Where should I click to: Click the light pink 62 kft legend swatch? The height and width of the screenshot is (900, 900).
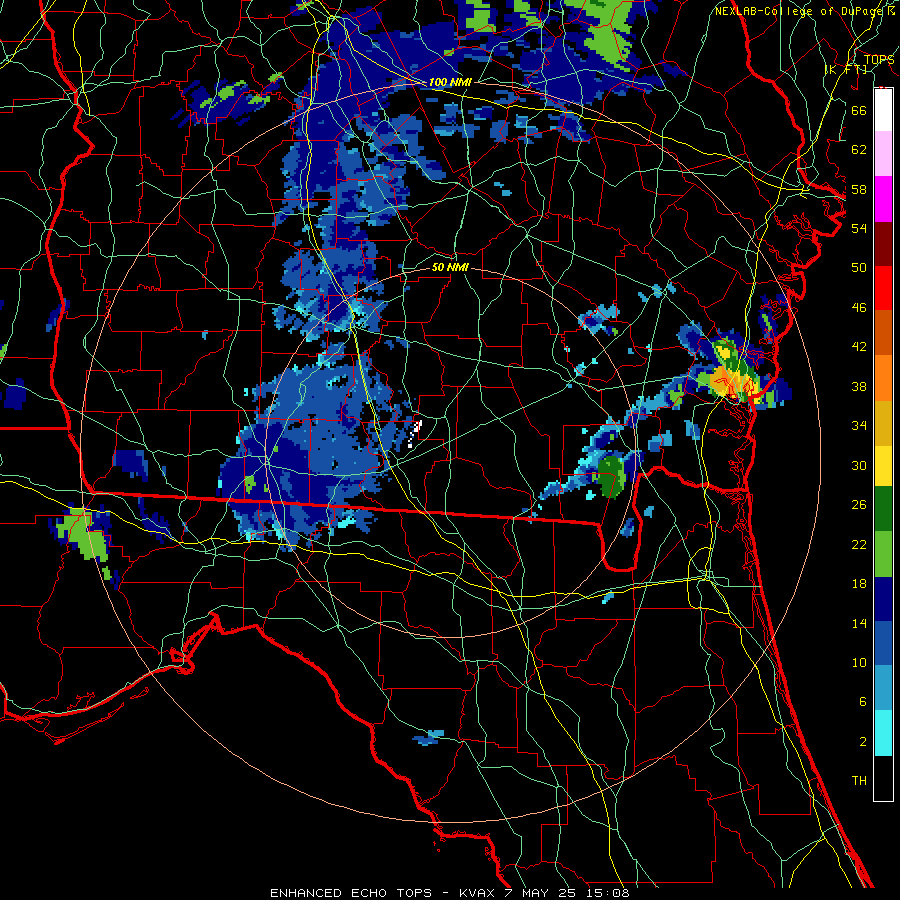pyautogui.click(x=883, y=154)
